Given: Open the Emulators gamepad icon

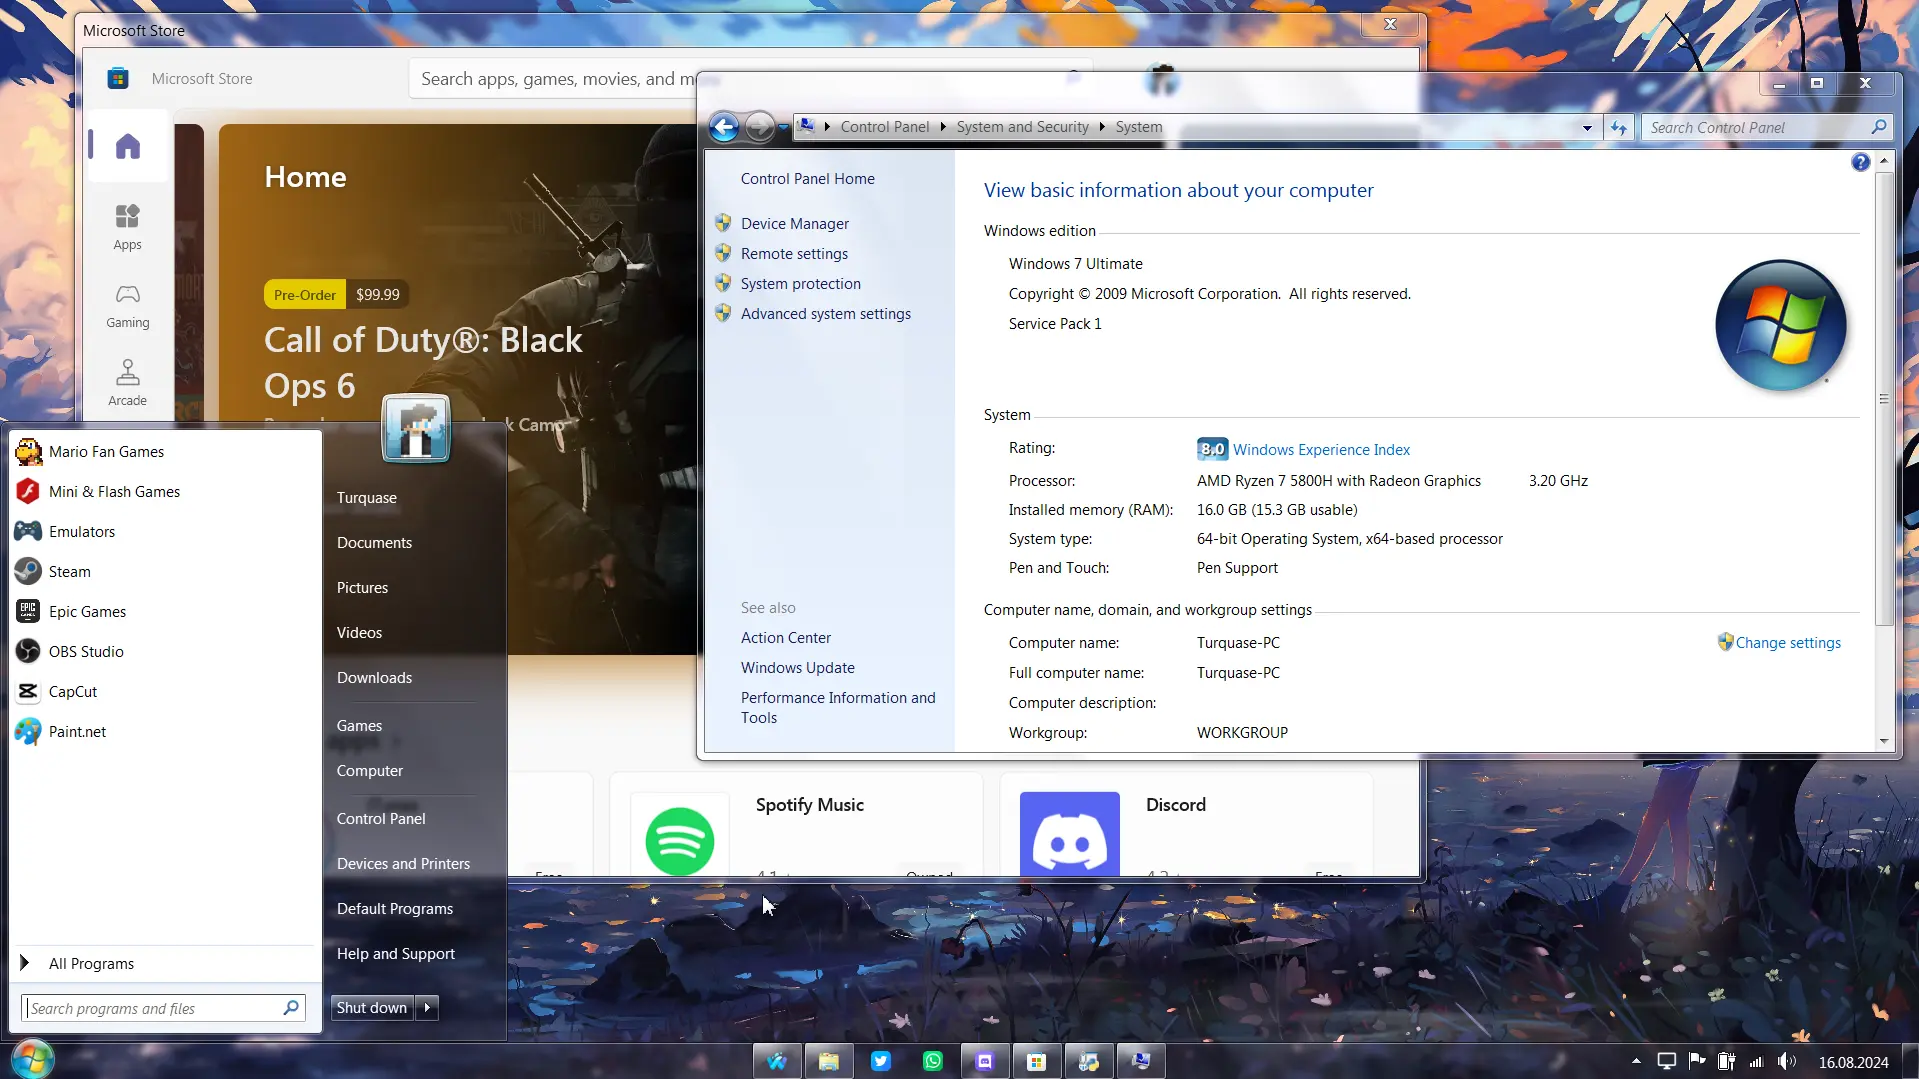Looking at the screenshot, I should [x=28, y=532].
